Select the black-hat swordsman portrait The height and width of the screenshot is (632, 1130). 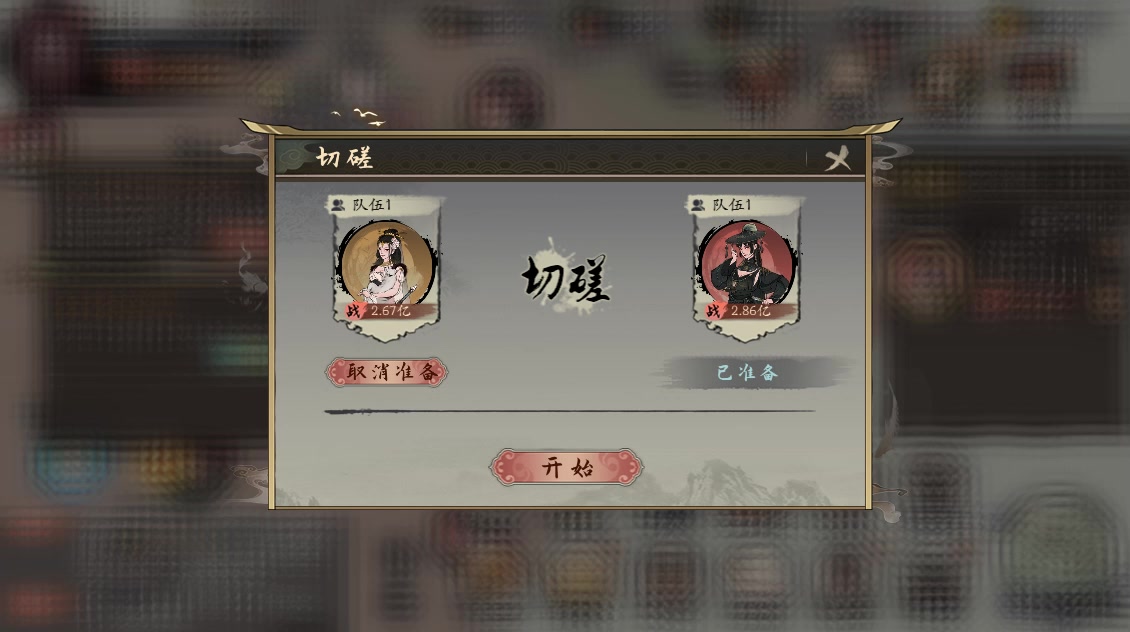point(747,264)
